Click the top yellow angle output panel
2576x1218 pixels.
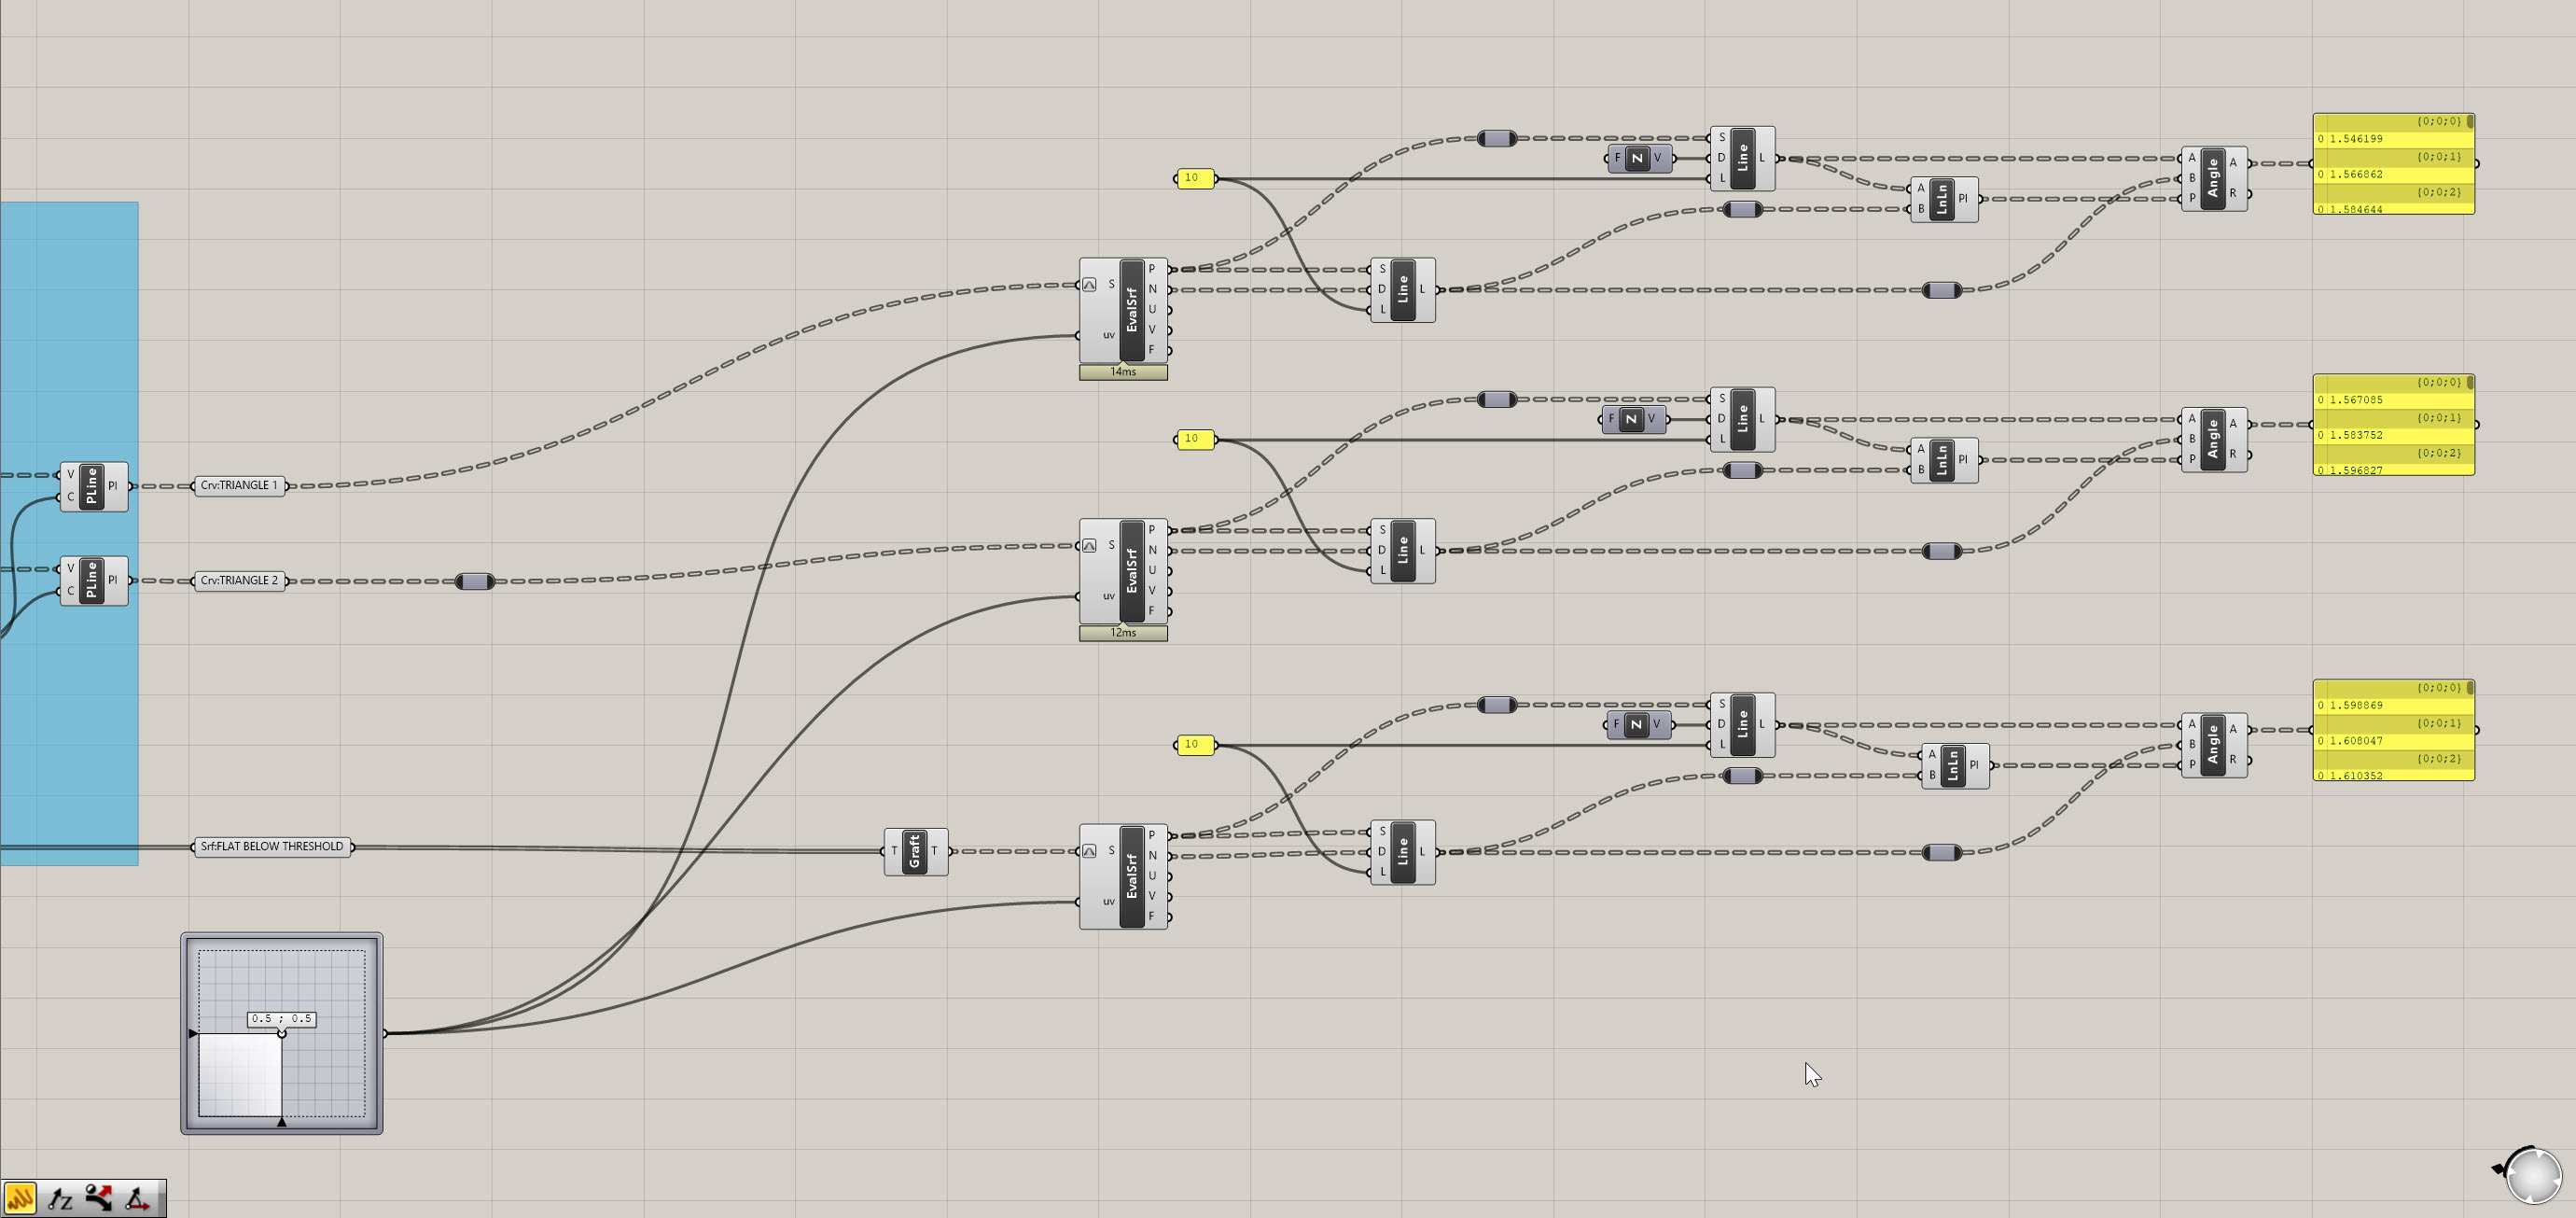(2392, 163)
